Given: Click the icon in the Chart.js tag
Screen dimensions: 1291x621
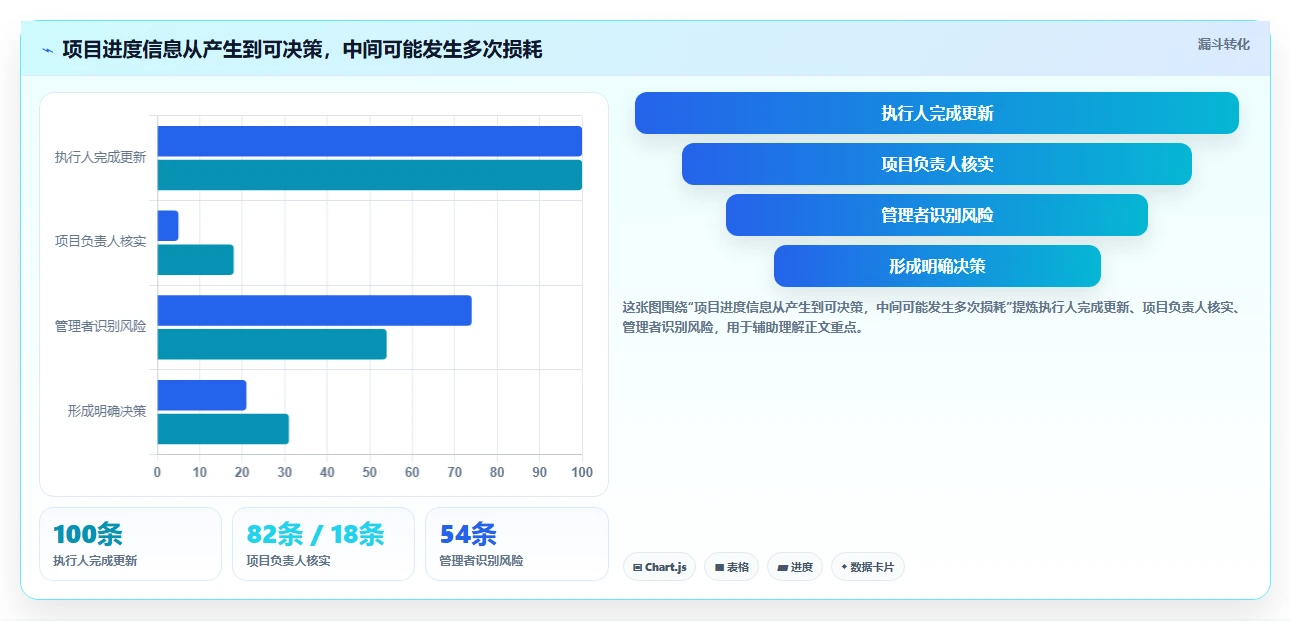Looking at the screenshot, I should (637, 567).
